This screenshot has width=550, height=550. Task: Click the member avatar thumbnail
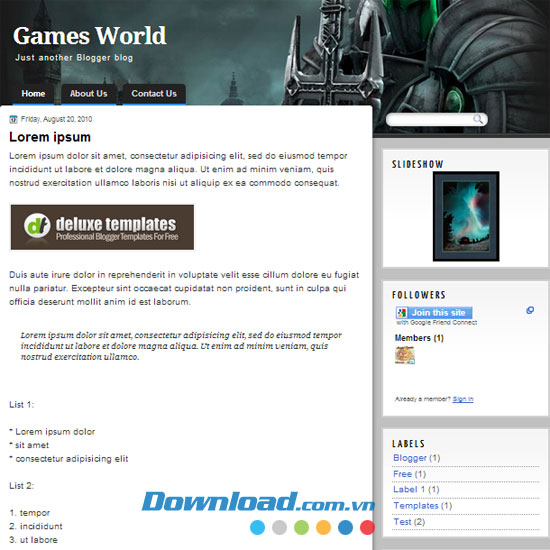[405, 355]
